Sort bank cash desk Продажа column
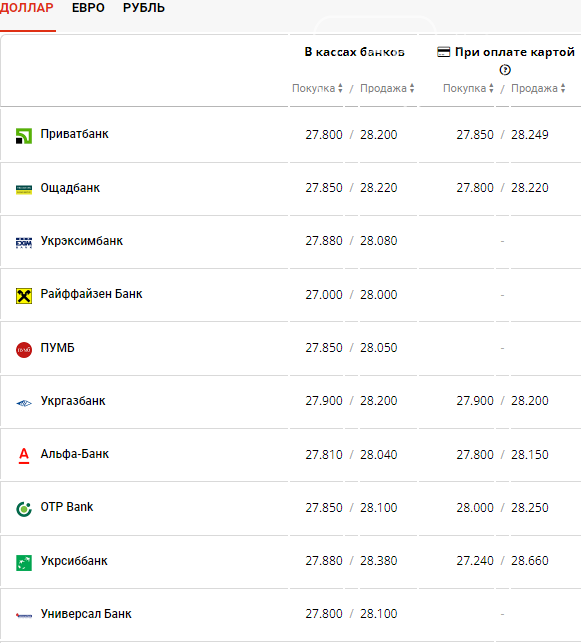The image size is (581, 643). [x=387, y=88]
